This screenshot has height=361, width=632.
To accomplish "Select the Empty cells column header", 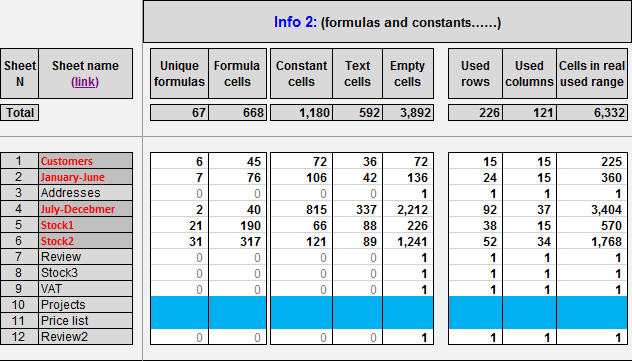I will [x=407, y=73].
